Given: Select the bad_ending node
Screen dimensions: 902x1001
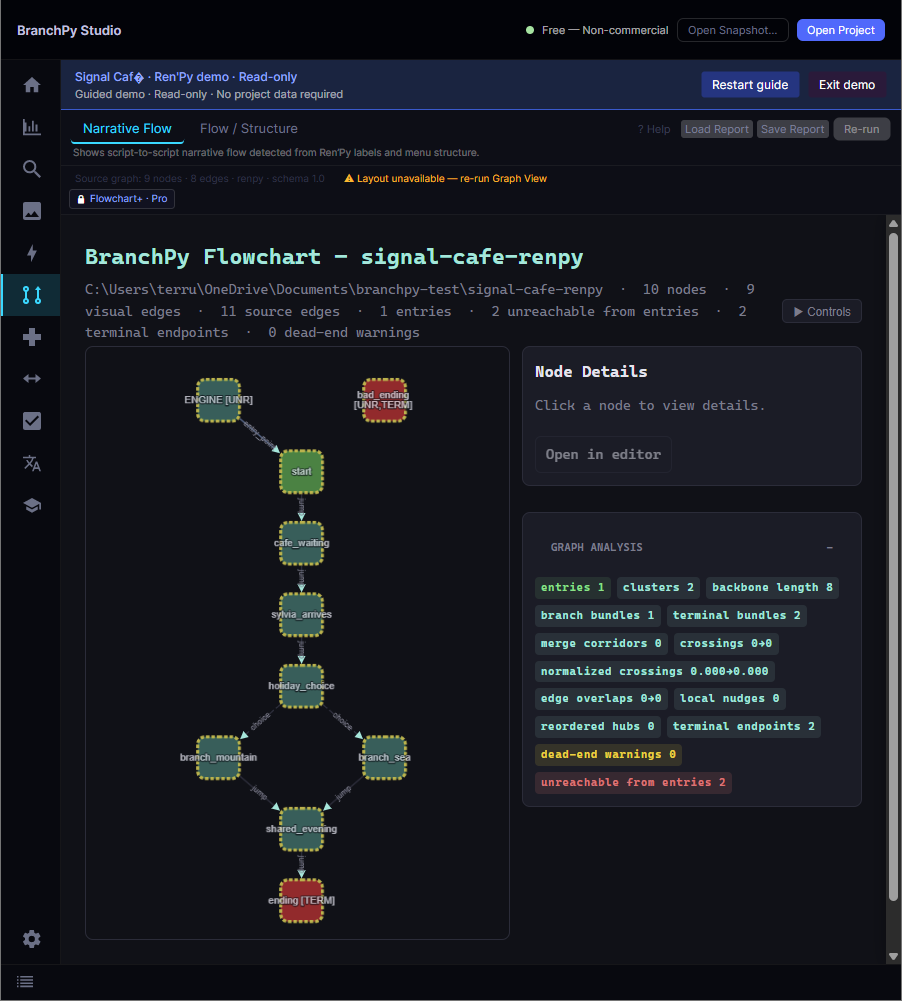Looking at the screenshot, I should [x=384, y=400].
